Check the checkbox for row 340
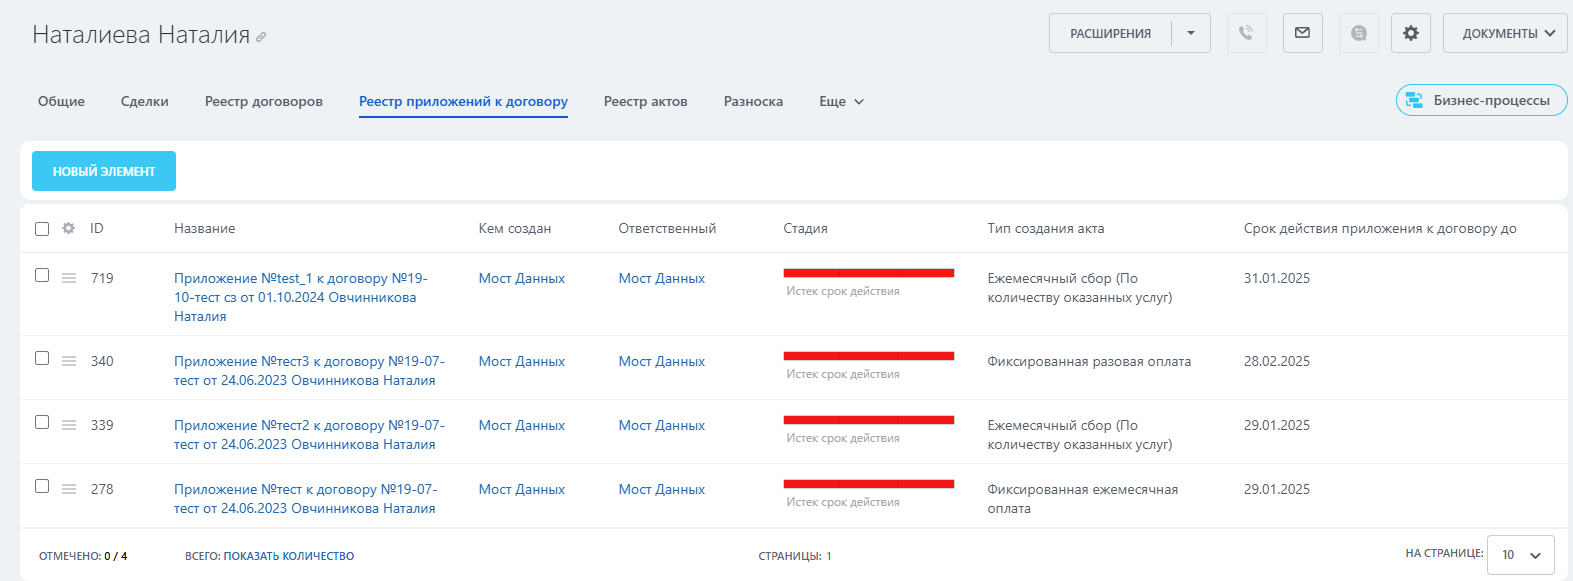The image size is (1573, 581). [42, 358]
